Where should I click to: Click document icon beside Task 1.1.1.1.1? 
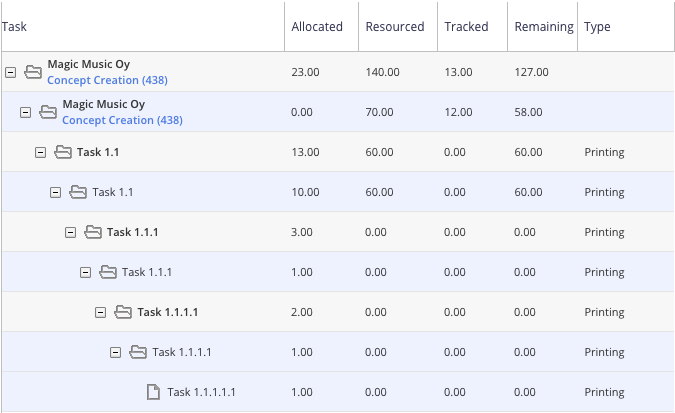[x=153, y=392]
